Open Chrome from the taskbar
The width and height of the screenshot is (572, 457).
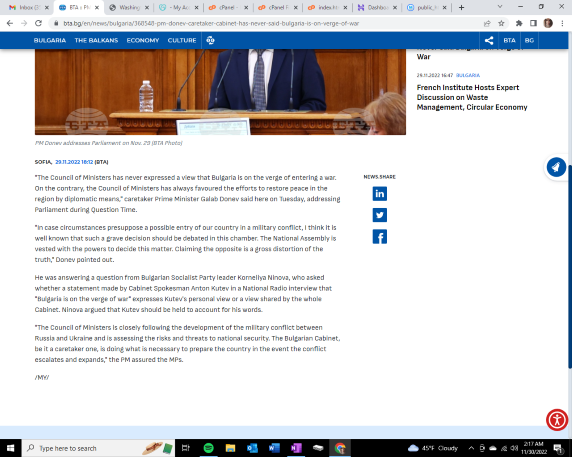340,448
